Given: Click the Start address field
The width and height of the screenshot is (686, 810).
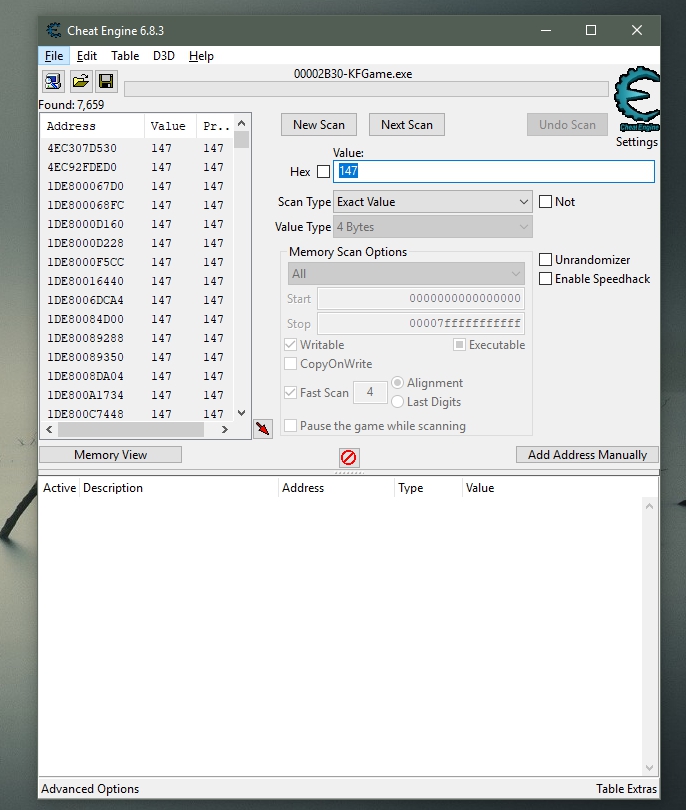Looking at the screenshot, I should pos(421,298).
